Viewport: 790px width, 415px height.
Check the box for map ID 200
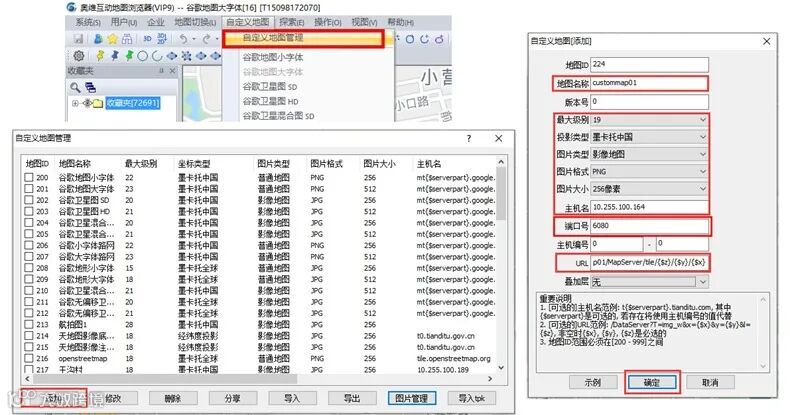[x=29, y=177]
